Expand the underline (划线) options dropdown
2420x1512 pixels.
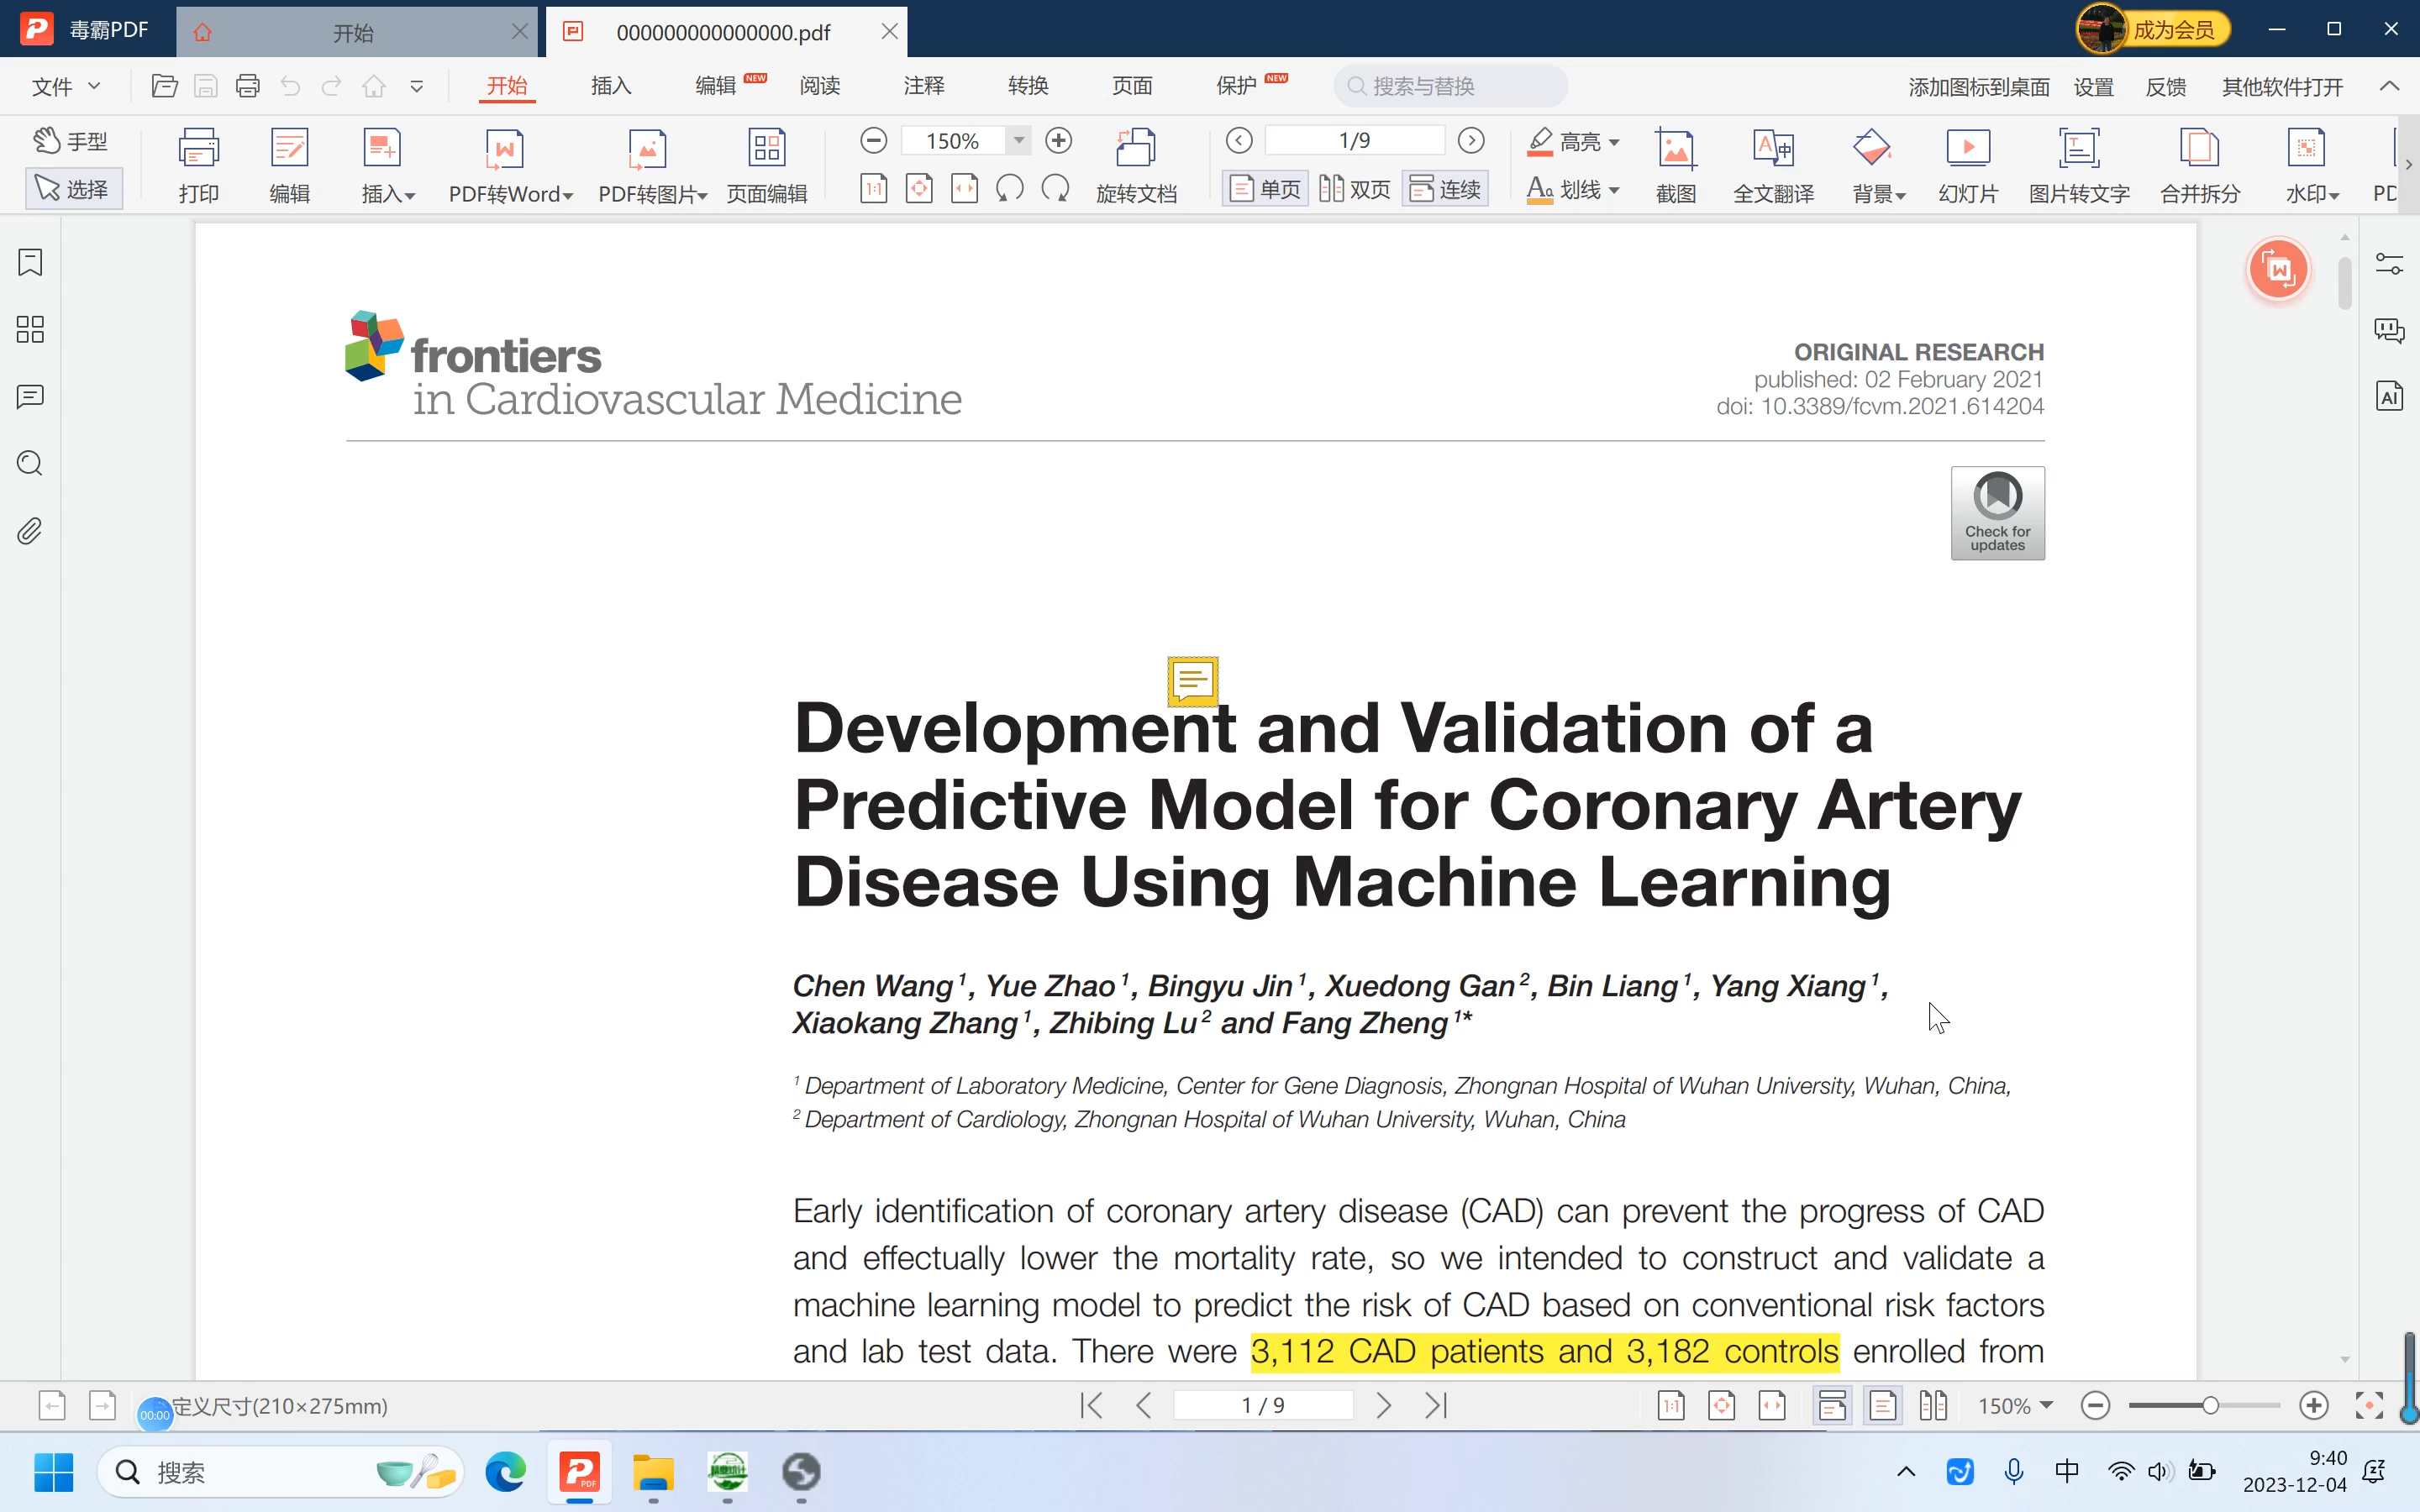click(1614, 190)
